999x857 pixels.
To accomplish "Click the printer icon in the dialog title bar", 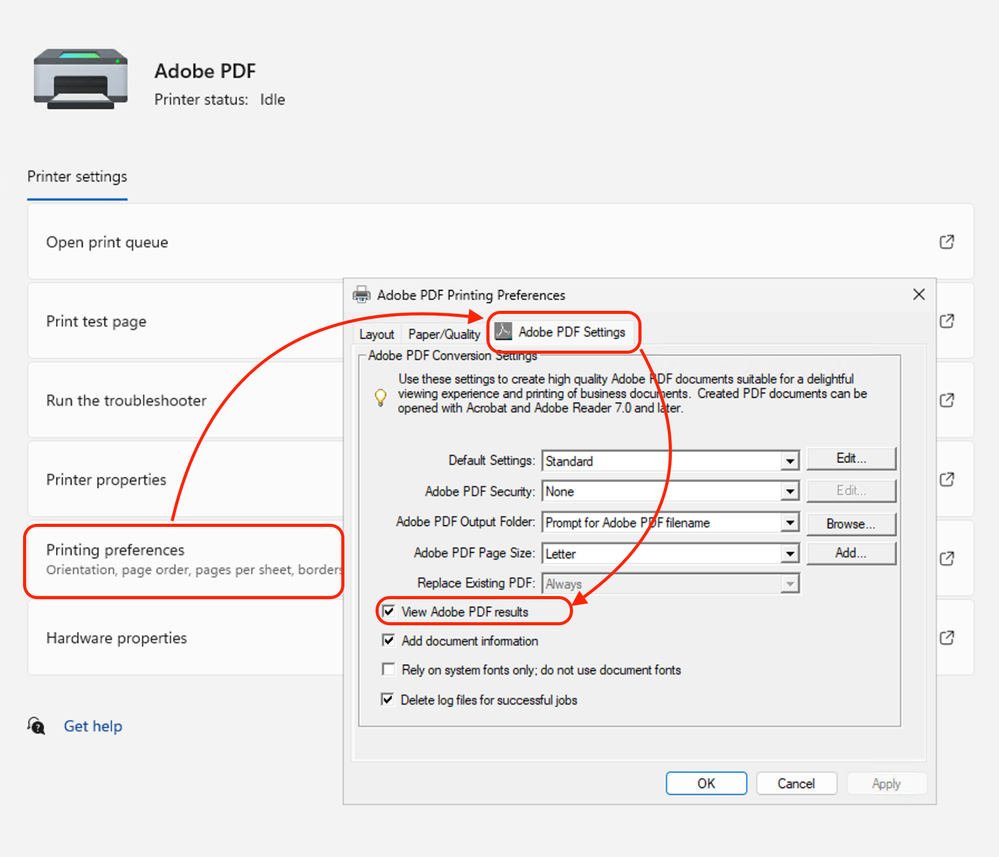I will (362, 295).
